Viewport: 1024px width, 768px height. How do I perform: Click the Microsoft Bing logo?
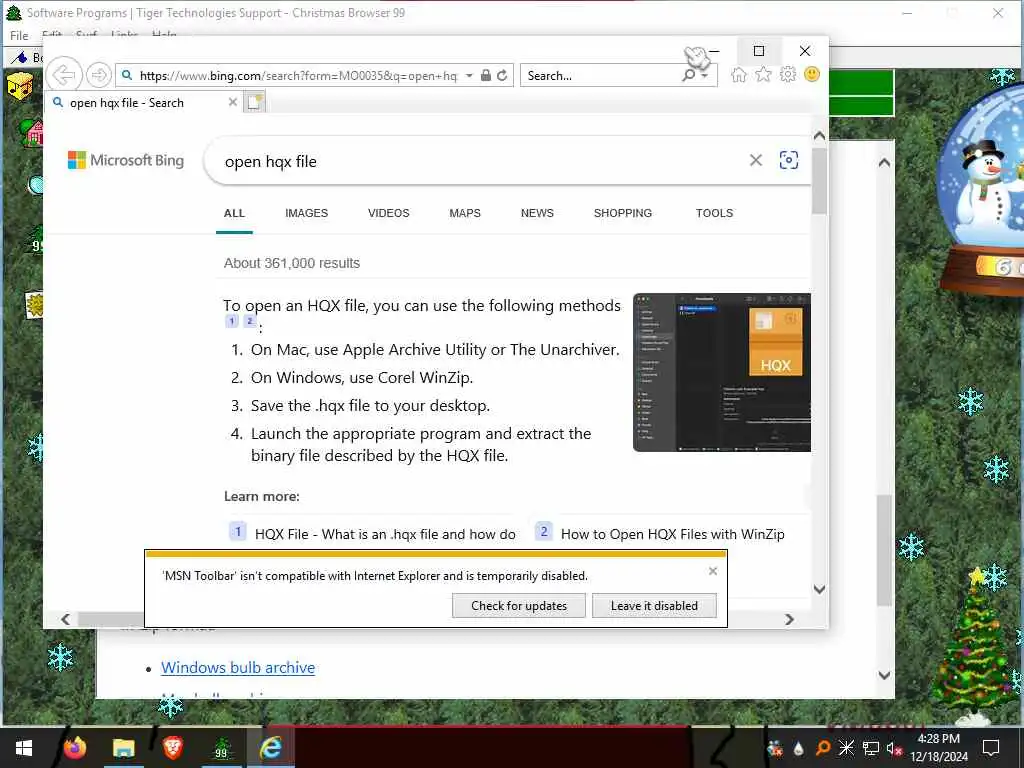[x=126, y=160]
